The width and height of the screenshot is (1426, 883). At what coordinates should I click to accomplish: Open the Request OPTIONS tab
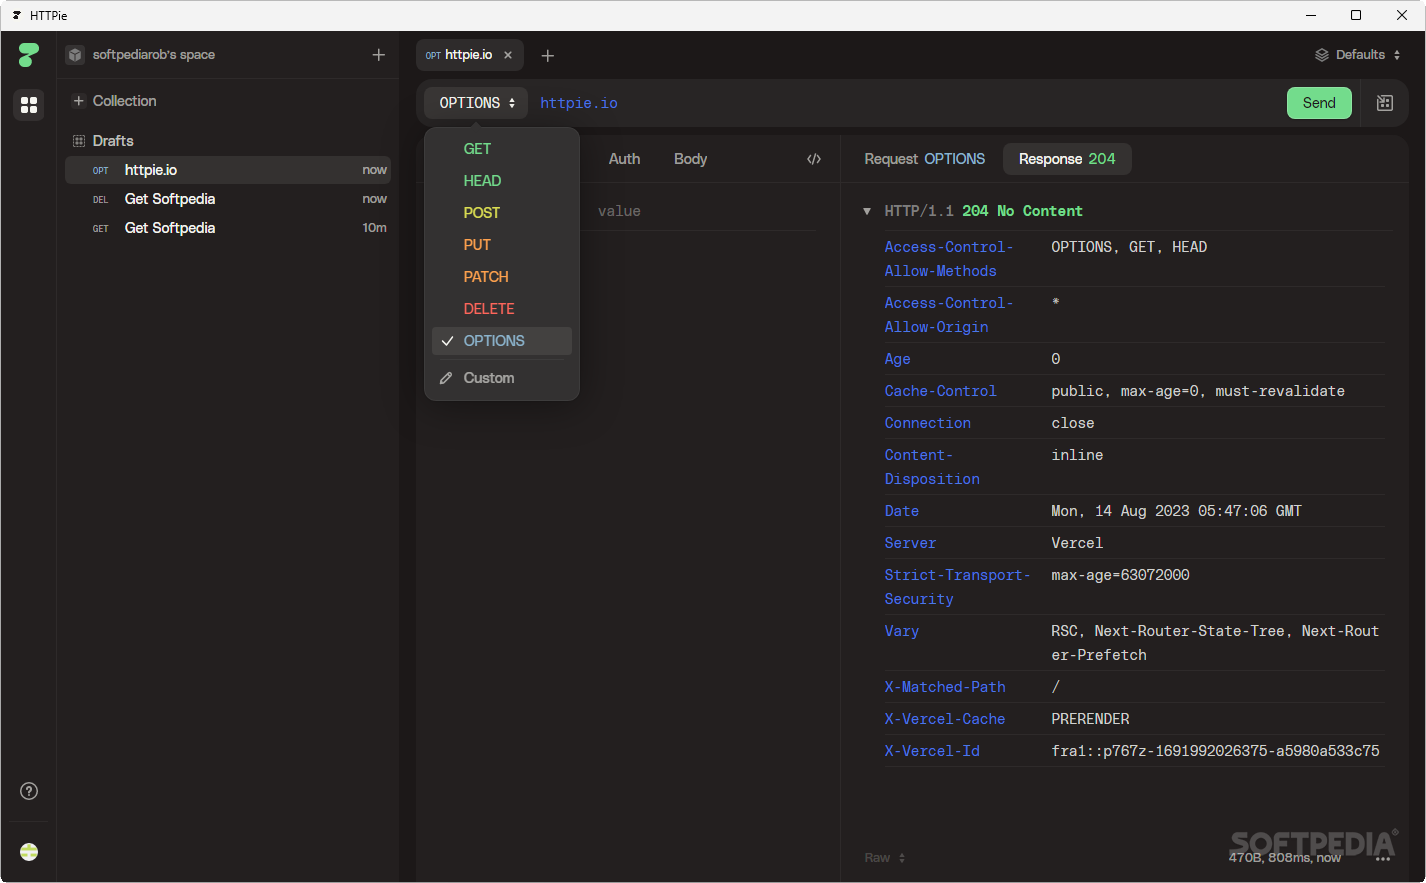pos(925,159)
